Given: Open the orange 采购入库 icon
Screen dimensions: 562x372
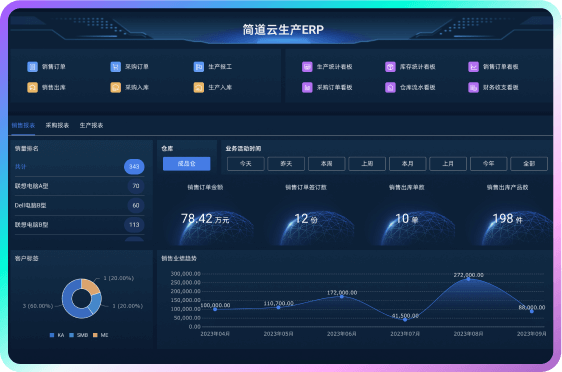Looking at the screenshot, I should point(115,87).
